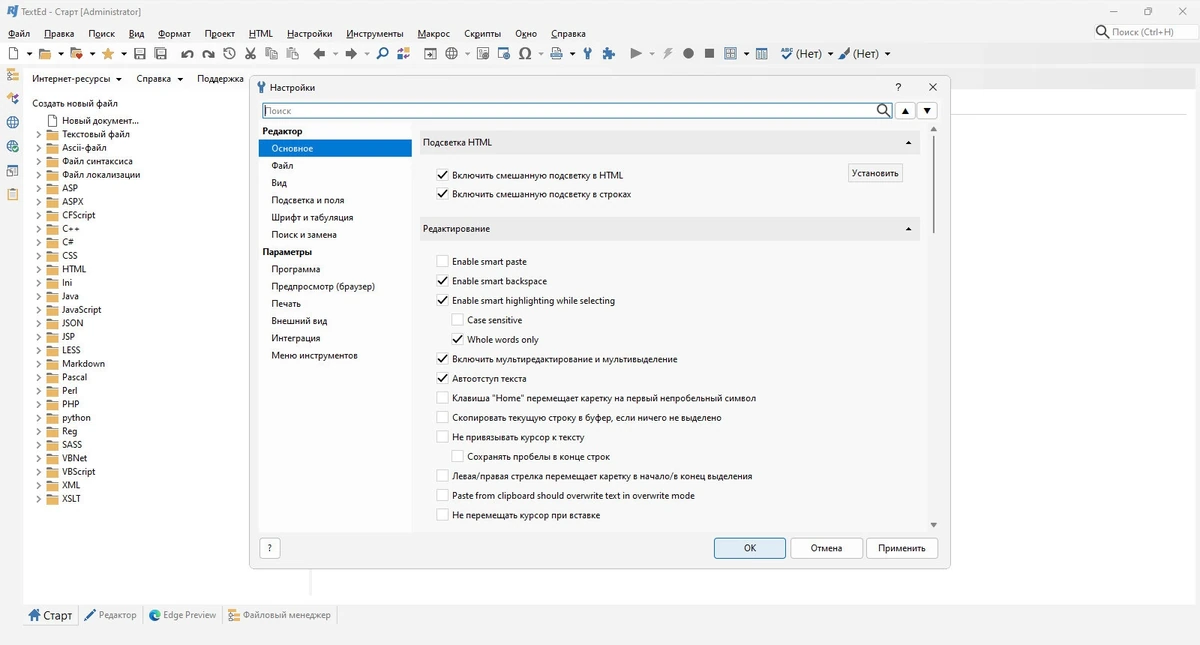Image resolution: width=1200 pixels, height=645 pixels.
Task: Switch to the Файловый менеджер tab
Action: pyautogui.click(x=279, y=615)
